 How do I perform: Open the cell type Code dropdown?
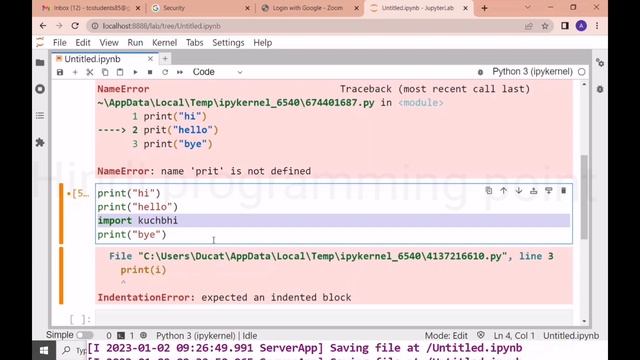point(218,72)
